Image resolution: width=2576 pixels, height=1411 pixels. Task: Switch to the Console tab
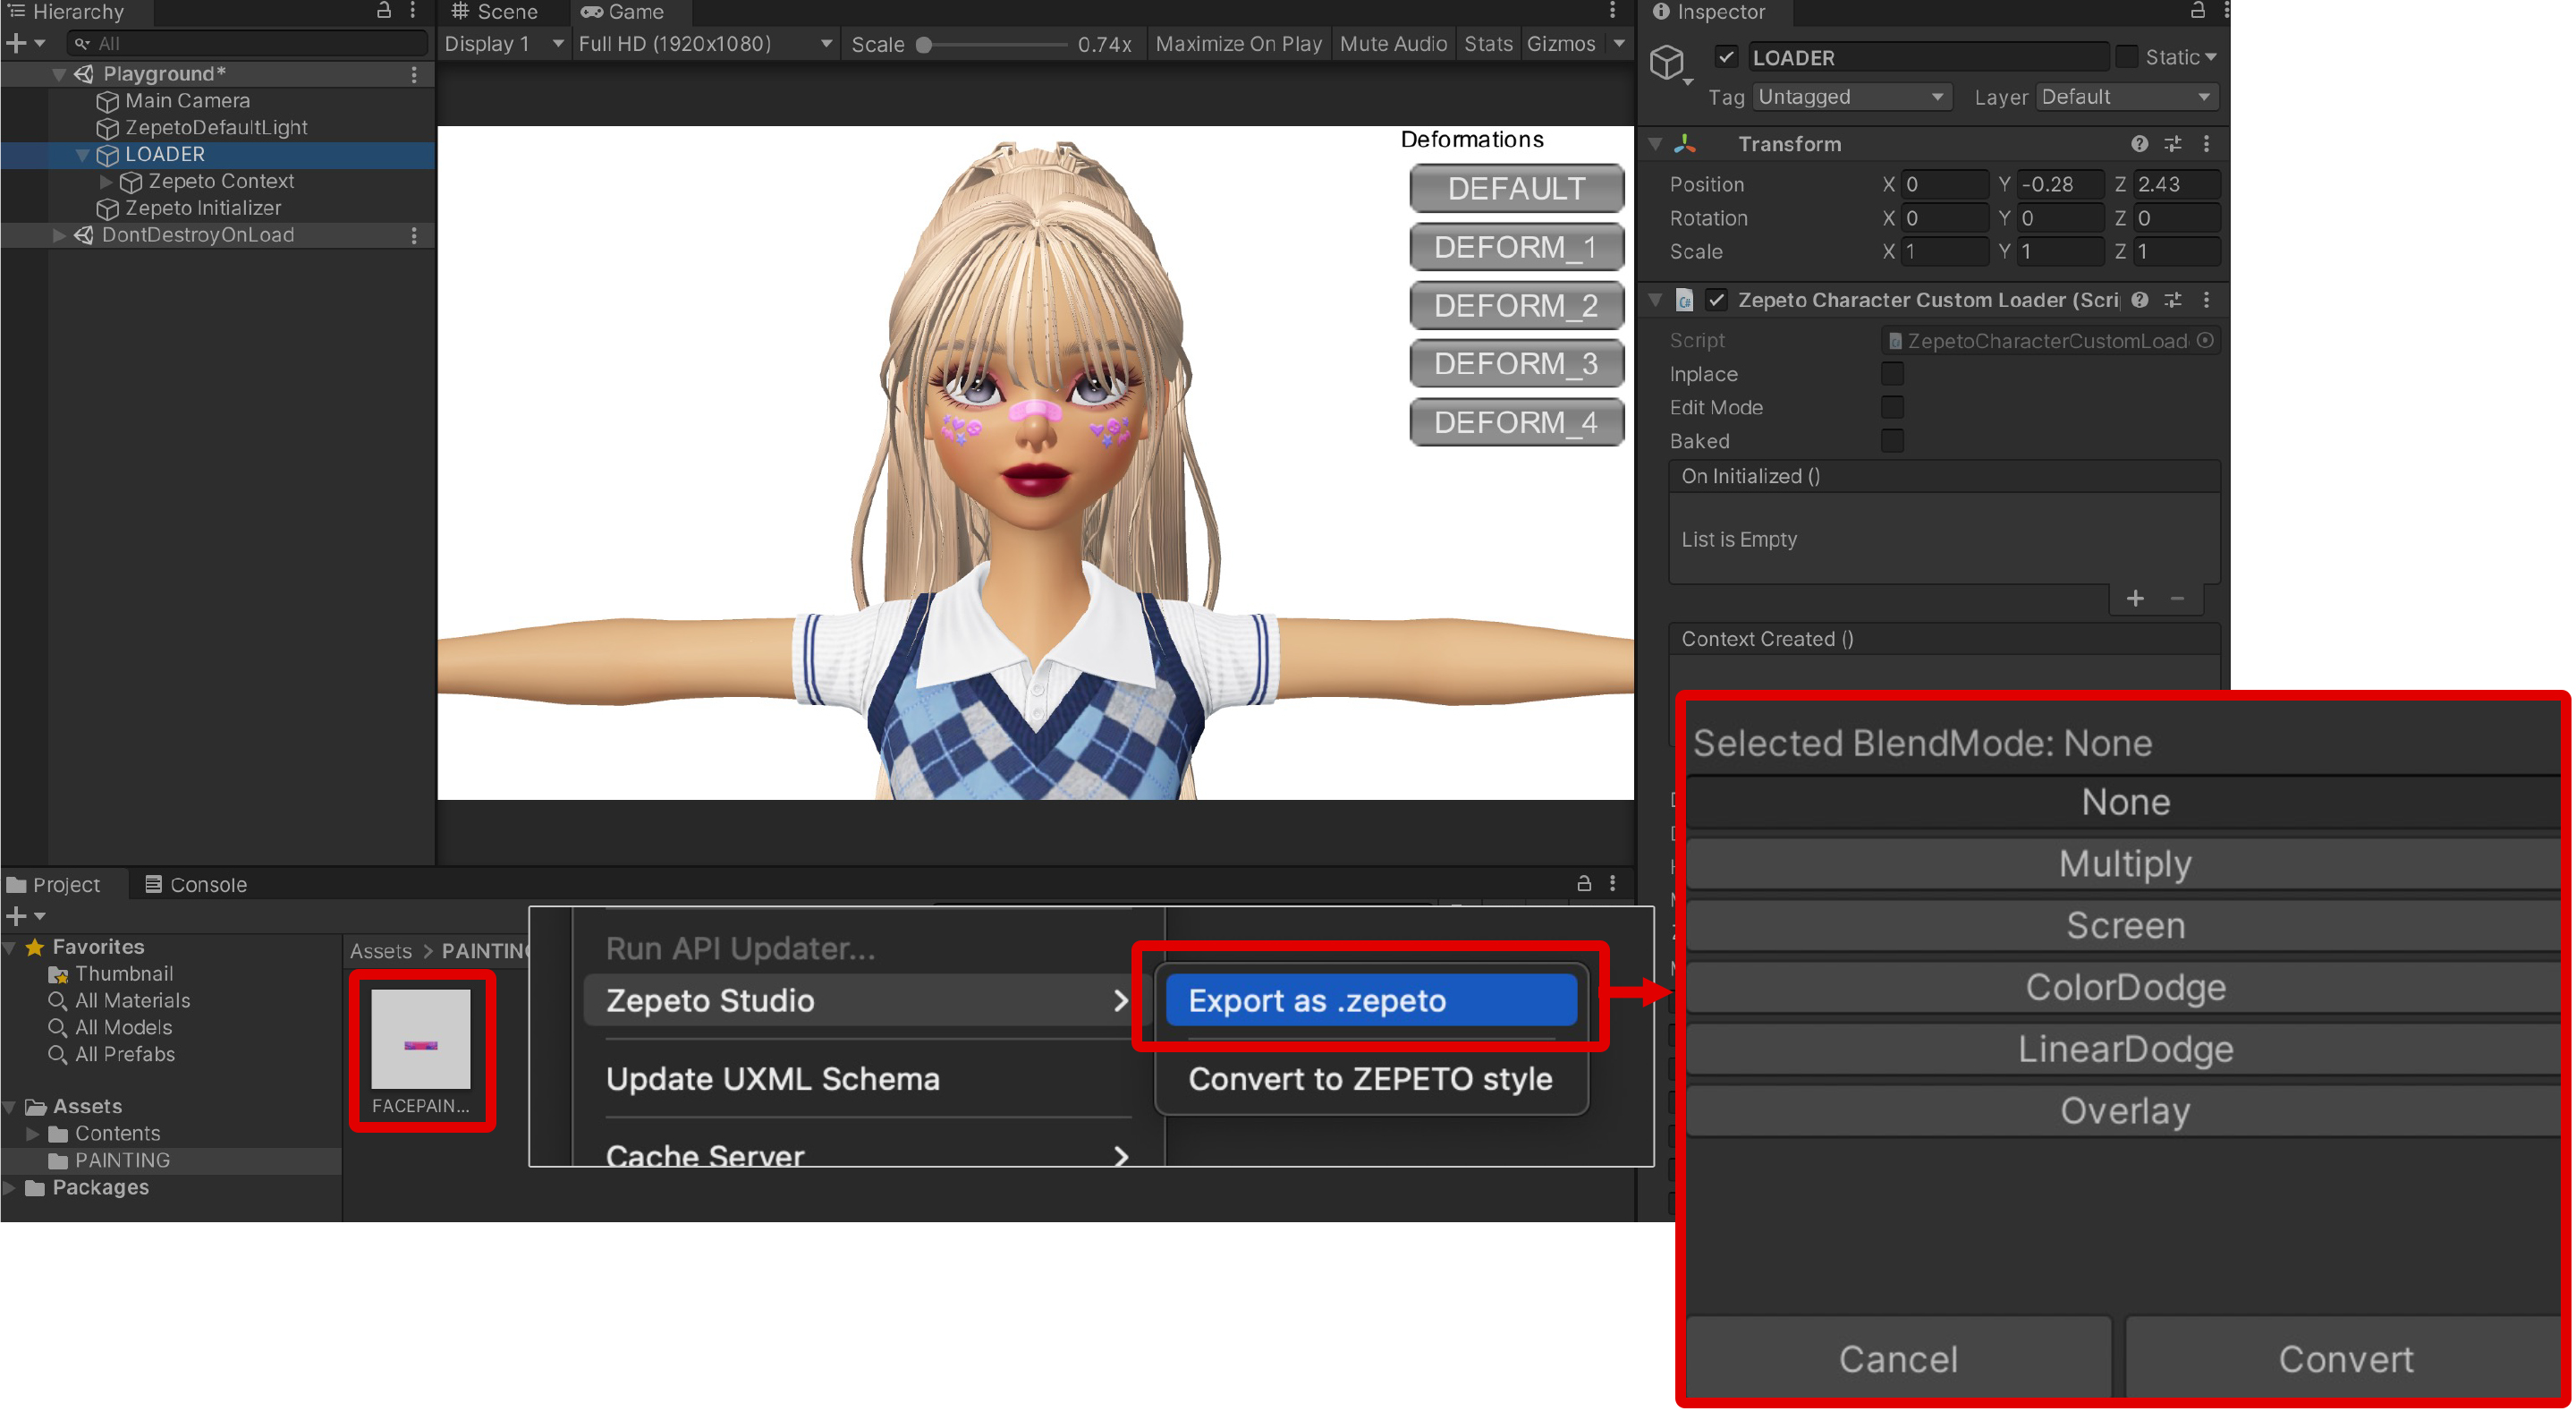(x=196, y=885)
